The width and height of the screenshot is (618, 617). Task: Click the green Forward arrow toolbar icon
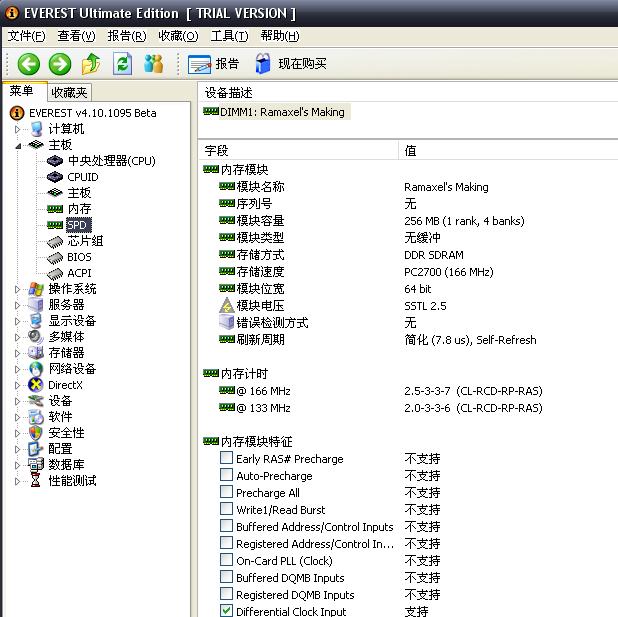coord(60,64)
